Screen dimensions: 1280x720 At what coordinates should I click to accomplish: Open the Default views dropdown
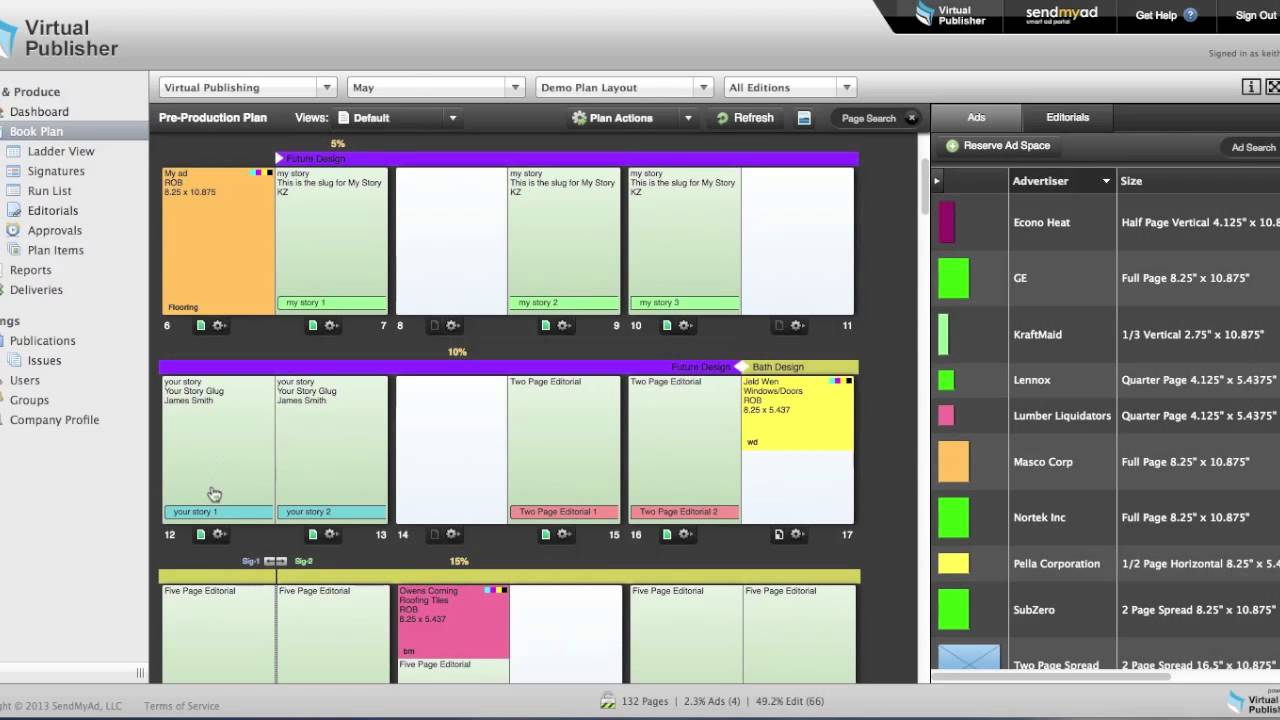(452, 118)
